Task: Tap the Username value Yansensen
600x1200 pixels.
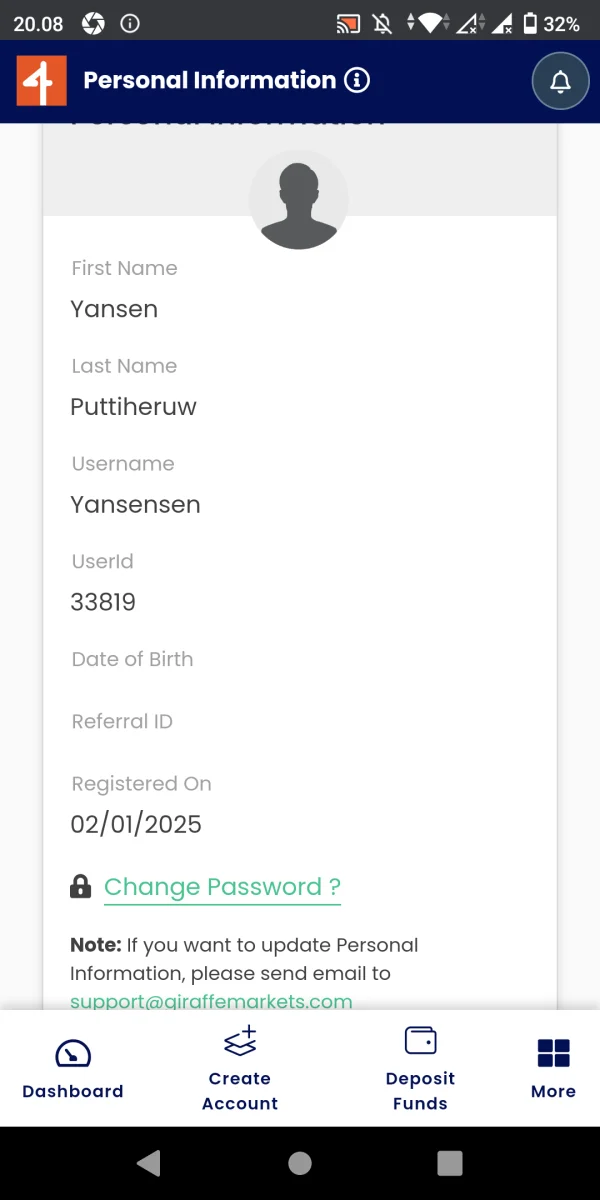Action: (x=135, y=505)
